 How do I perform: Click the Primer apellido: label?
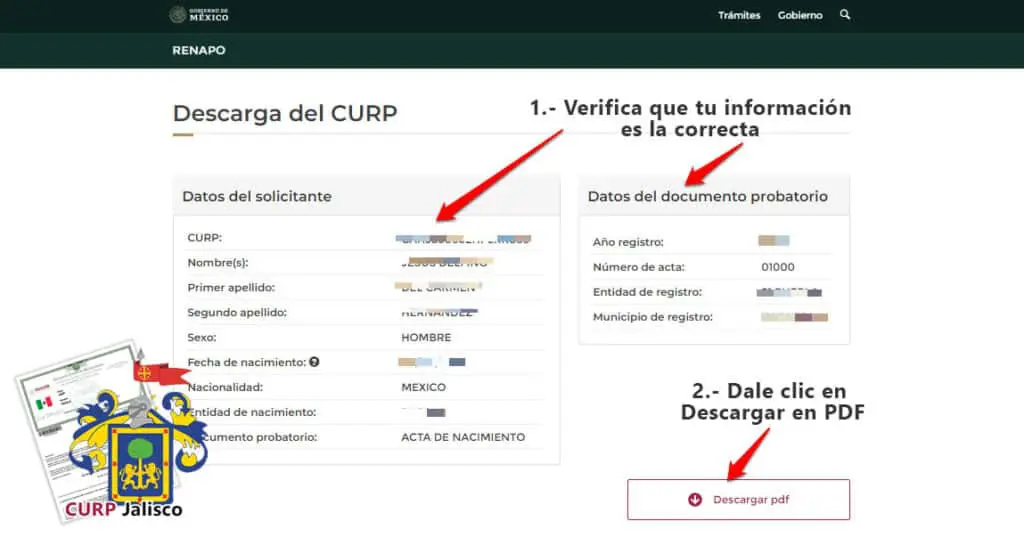[231, 287]
